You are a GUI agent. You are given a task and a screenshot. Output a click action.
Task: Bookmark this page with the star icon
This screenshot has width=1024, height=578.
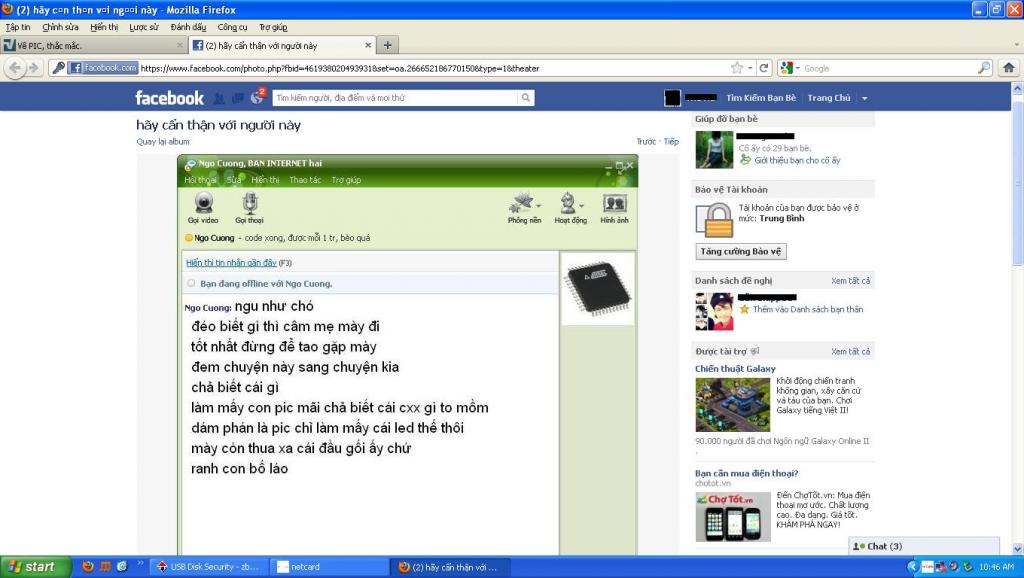coord(737,68)
